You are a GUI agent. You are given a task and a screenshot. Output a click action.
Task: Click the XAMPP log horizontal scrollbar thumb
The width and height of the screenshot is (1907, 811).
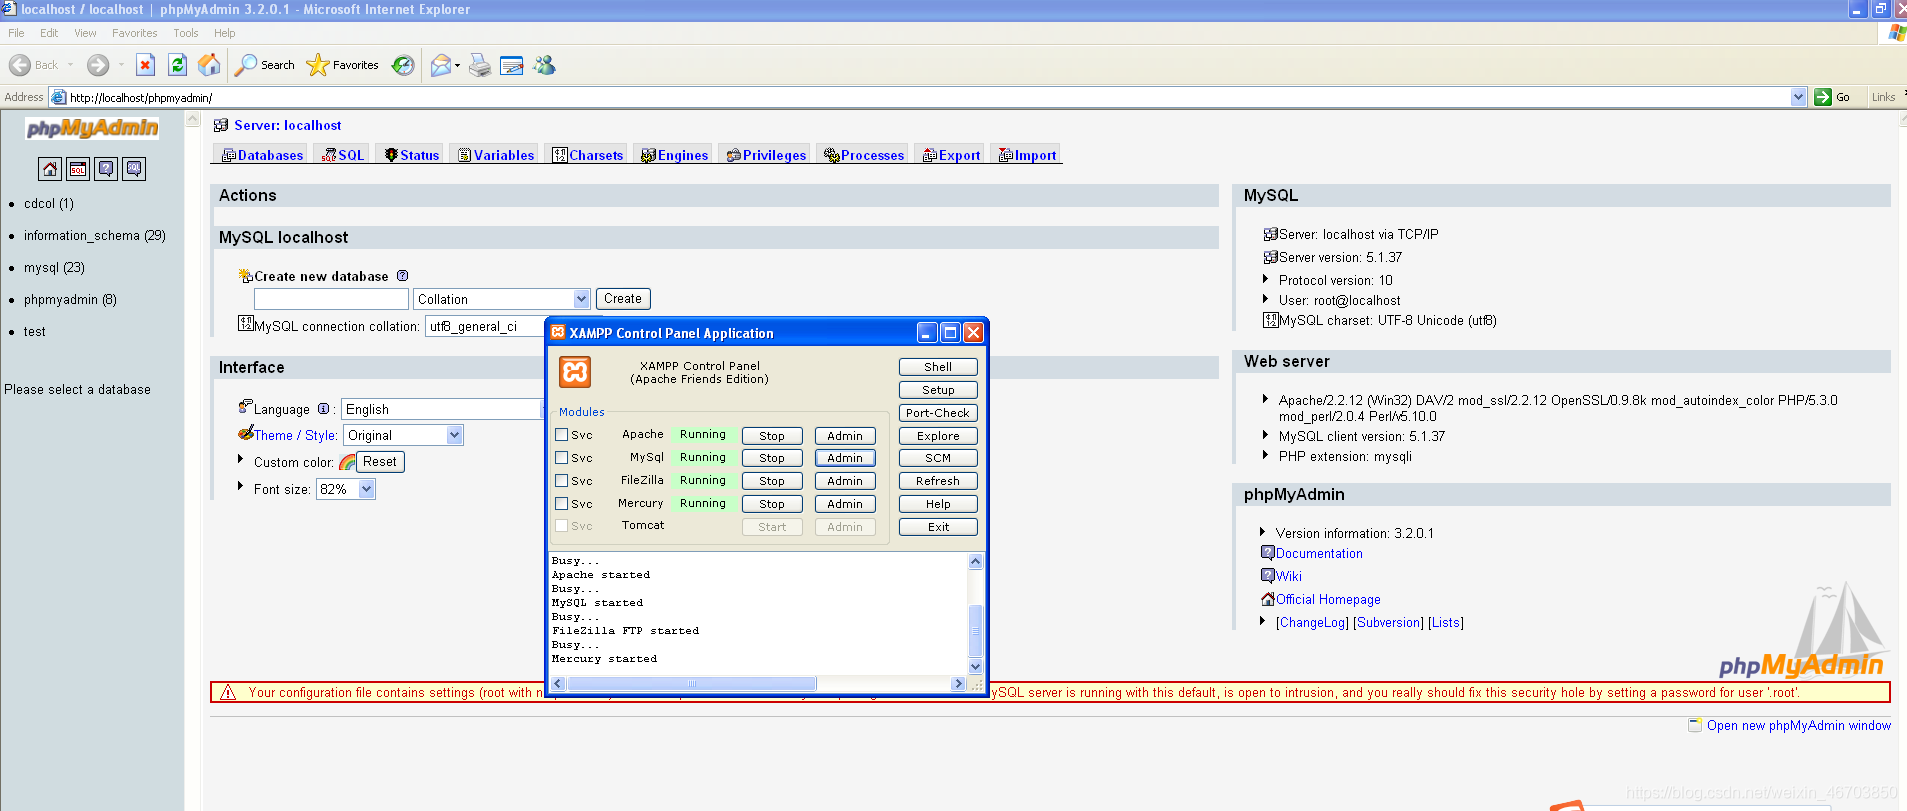pos(692,684)
